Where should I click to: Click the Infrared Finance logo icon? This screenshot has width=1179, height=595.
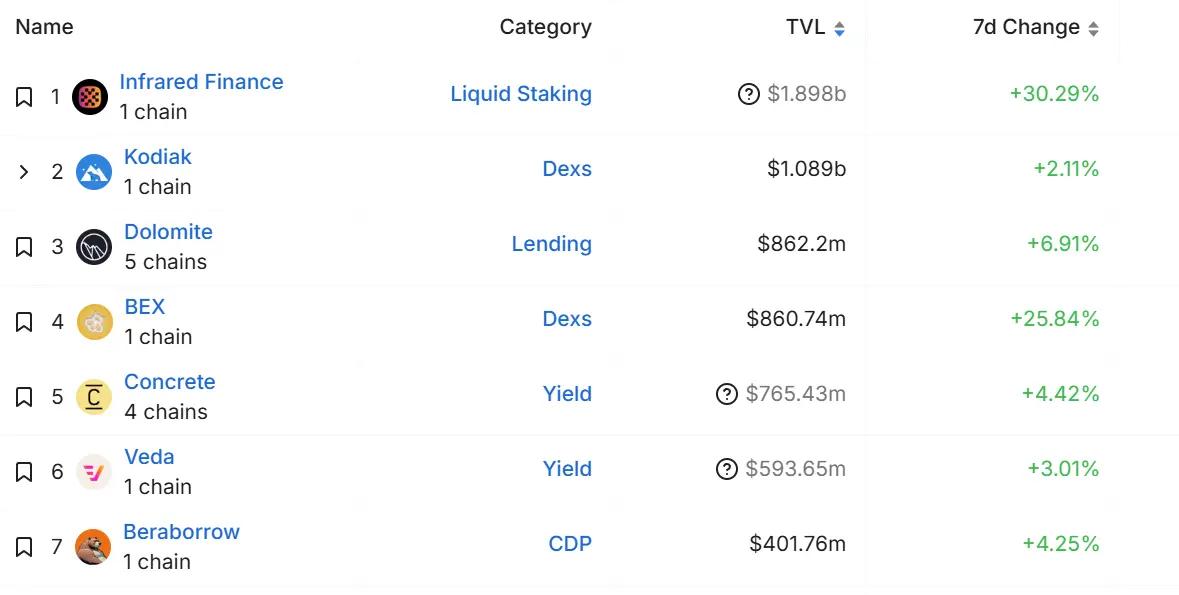(x=91, y=97)
